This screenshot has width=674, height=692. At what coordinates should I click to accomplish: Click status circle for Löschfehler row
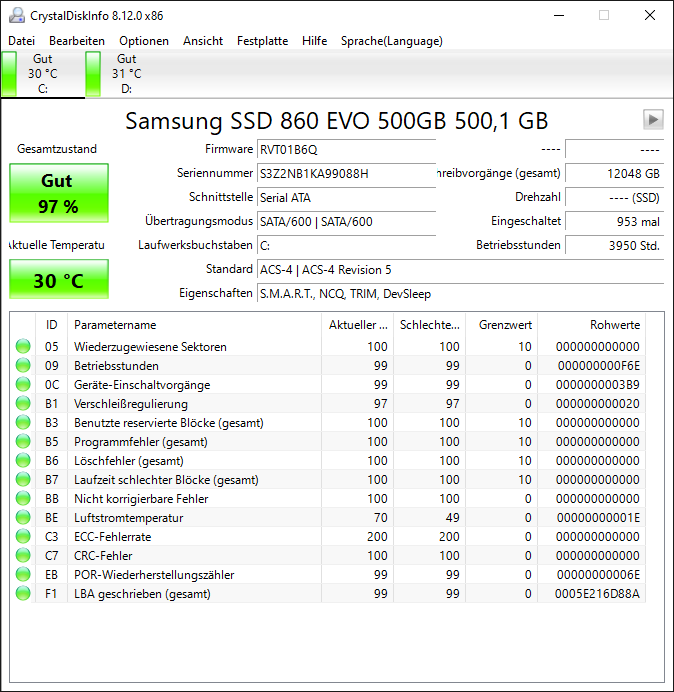pyautogui.click(x=23, y=460)
